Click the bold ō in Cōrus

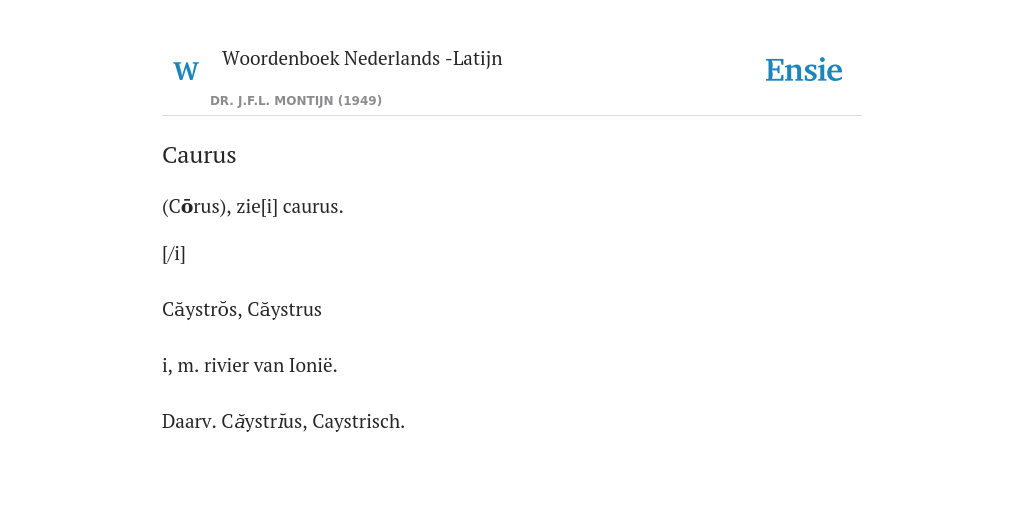pos(187,207)
